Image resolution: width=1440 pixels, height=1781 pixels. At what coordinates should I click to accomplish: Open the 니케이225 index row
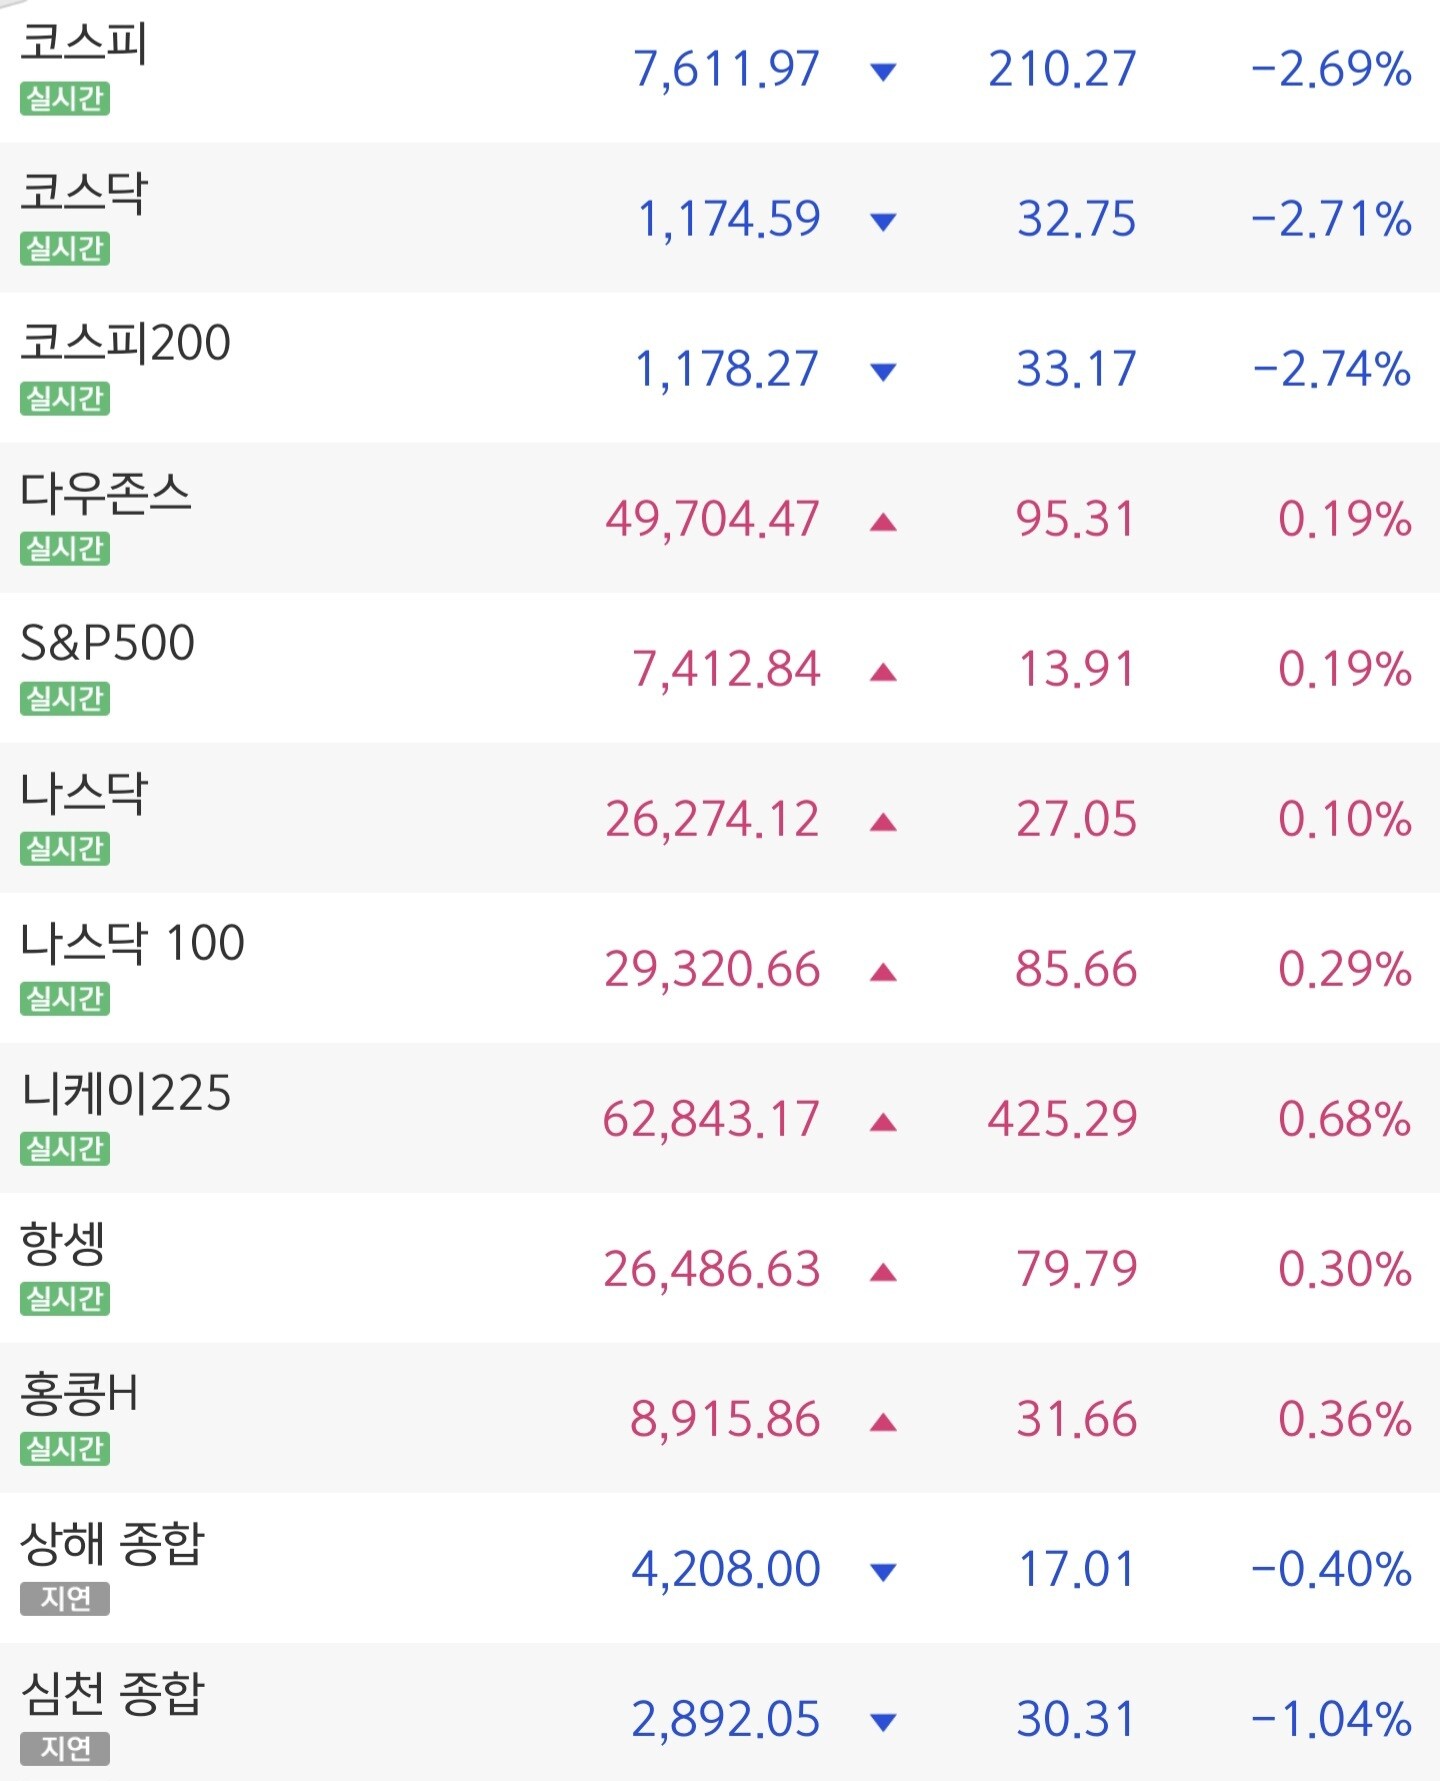tap(720, 1117)
